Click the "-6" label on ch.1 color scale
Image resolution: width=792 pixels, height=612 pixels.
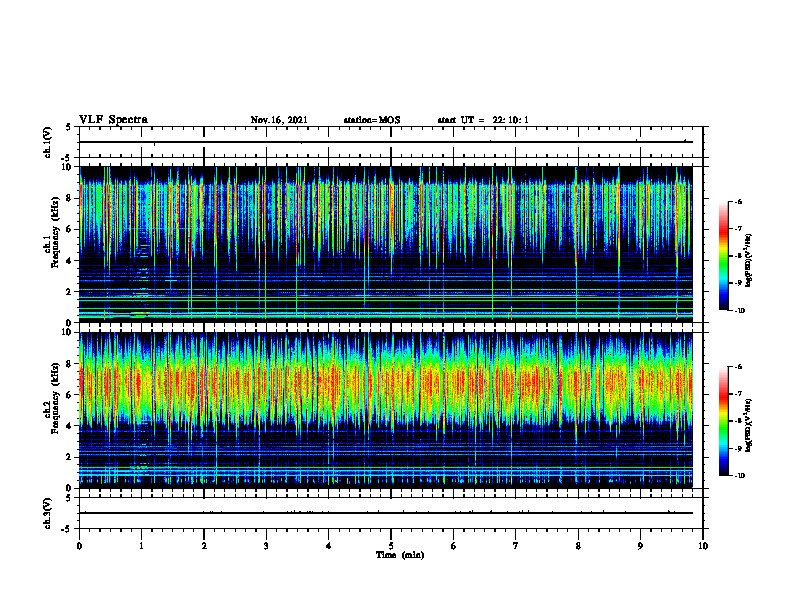(738, 201)
